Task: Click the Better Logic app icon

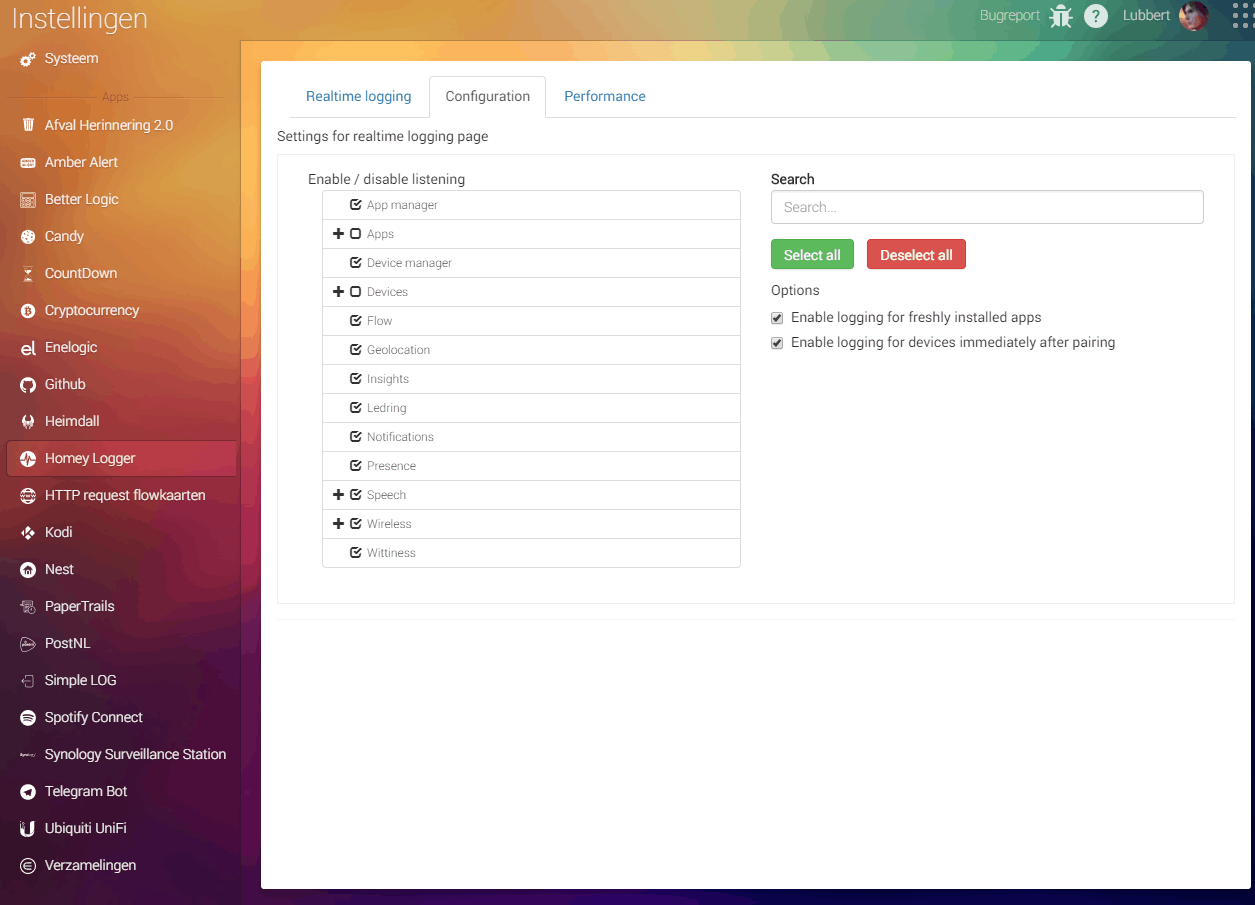Action: click(x=28, y=199)
